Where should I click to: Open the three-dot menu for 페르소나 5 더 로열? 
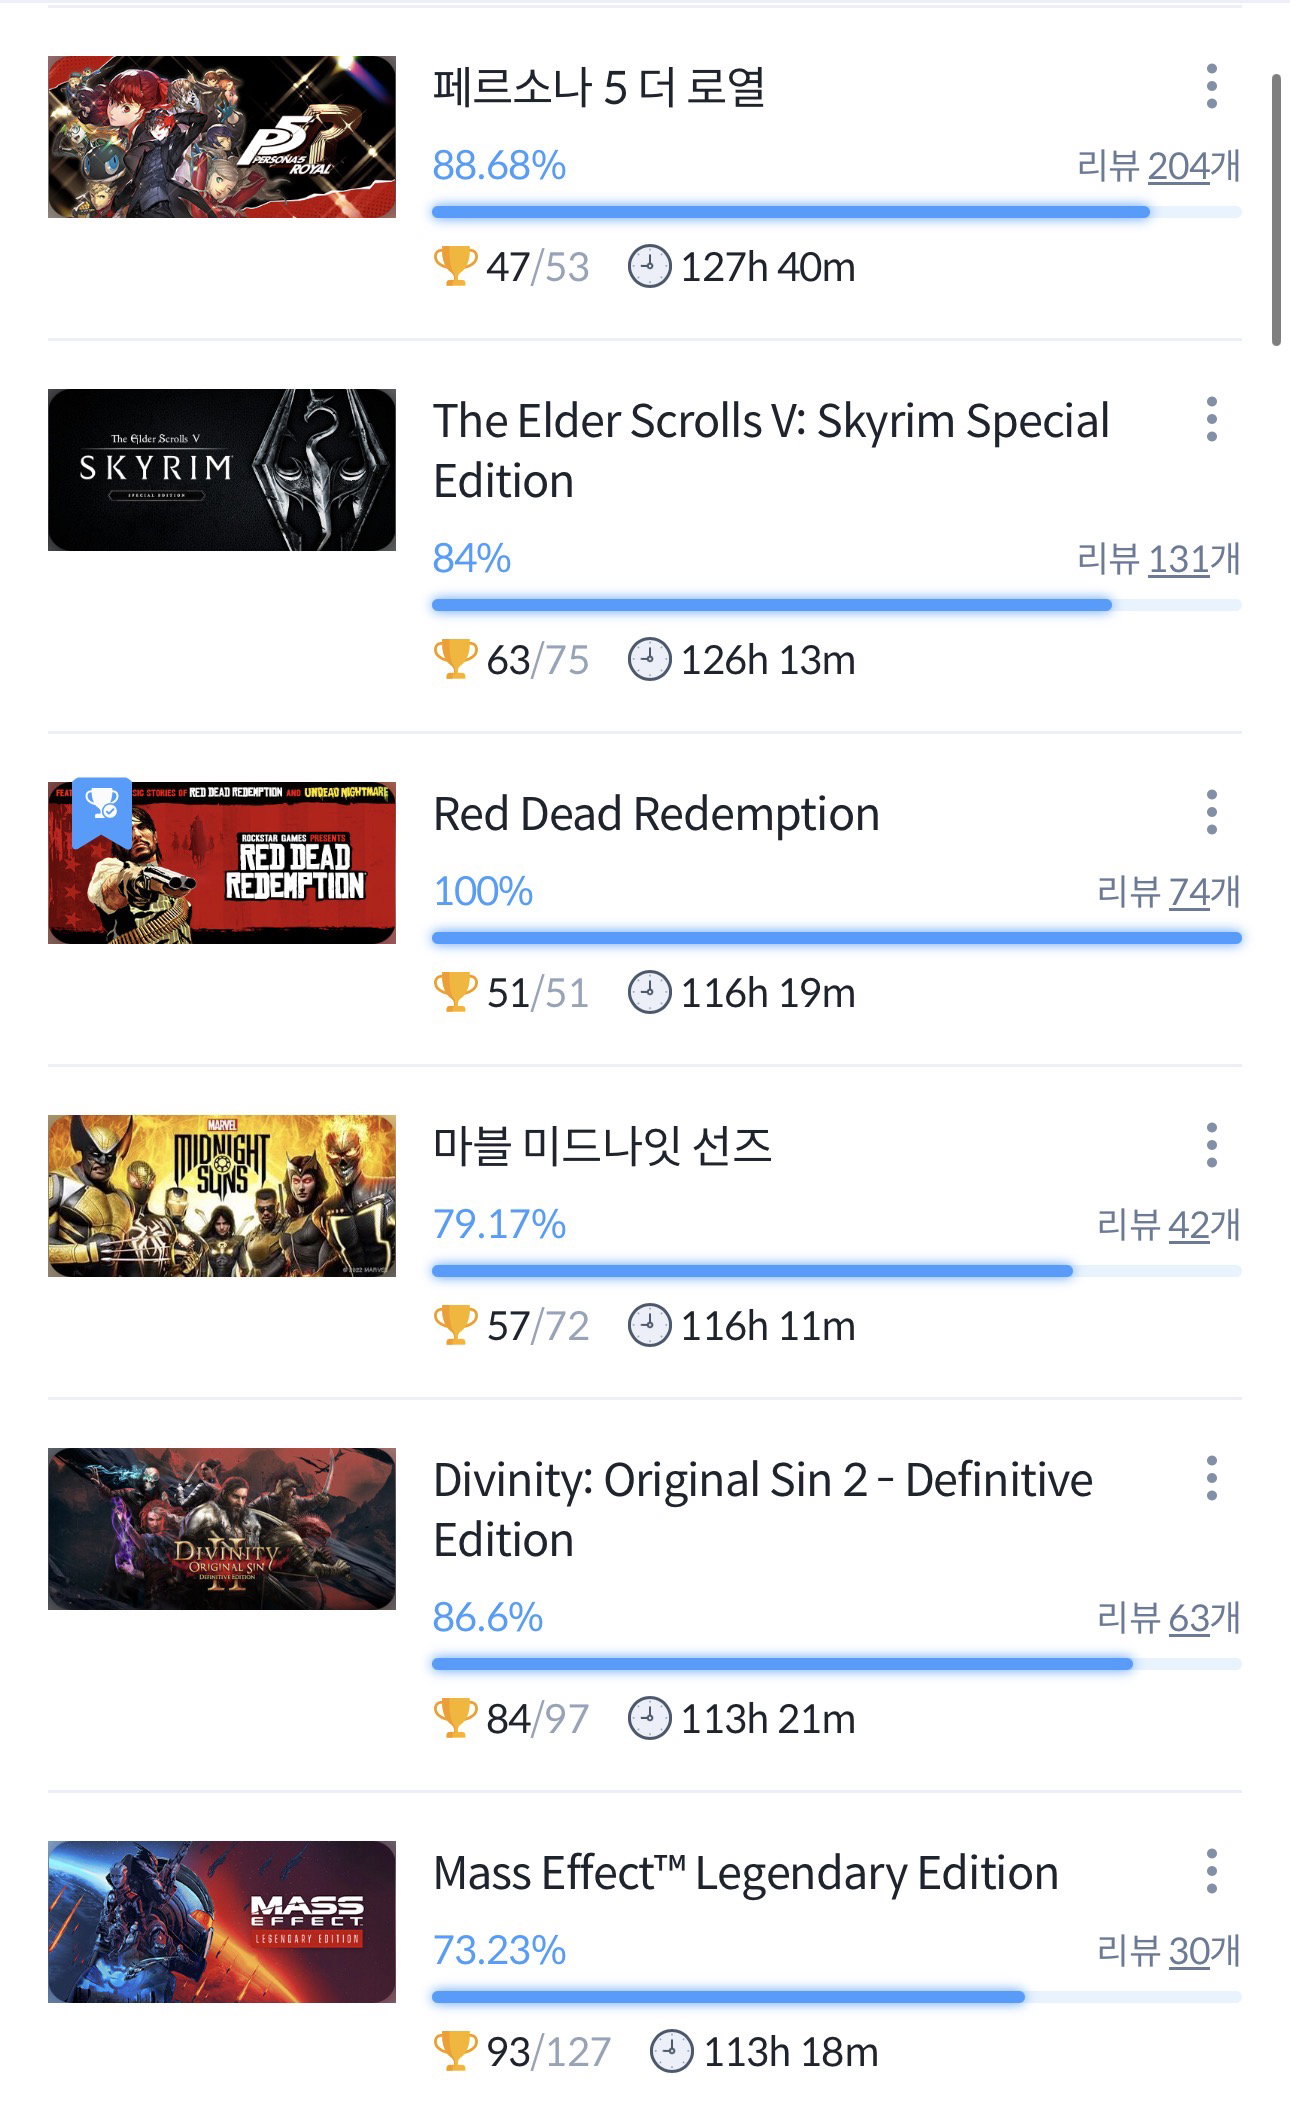1211,86
